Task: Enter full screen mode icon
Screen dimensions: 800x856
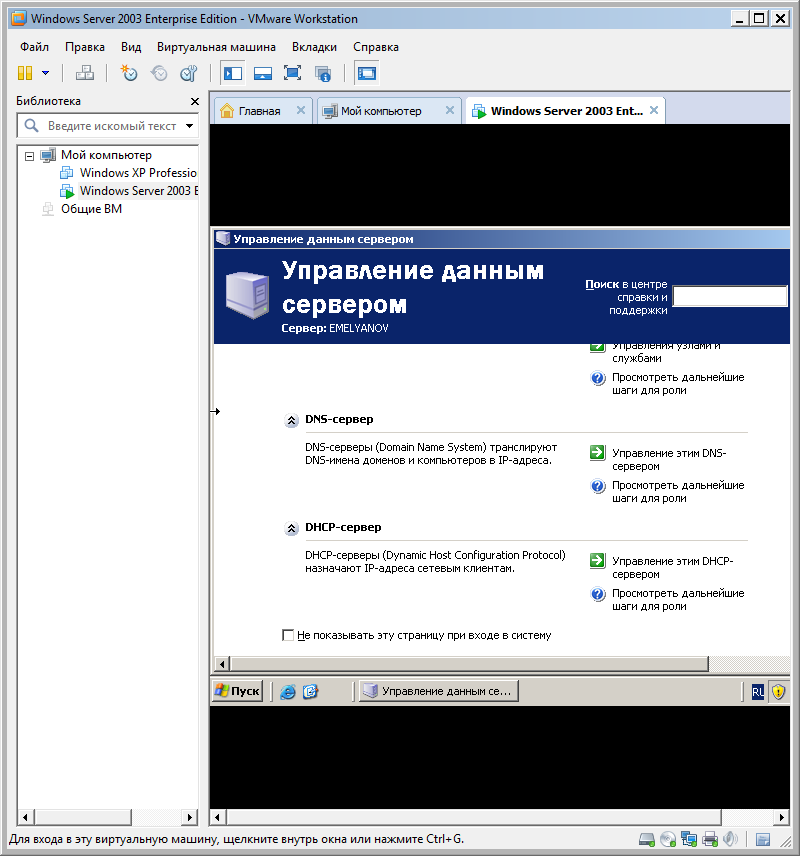Action: 292,73
